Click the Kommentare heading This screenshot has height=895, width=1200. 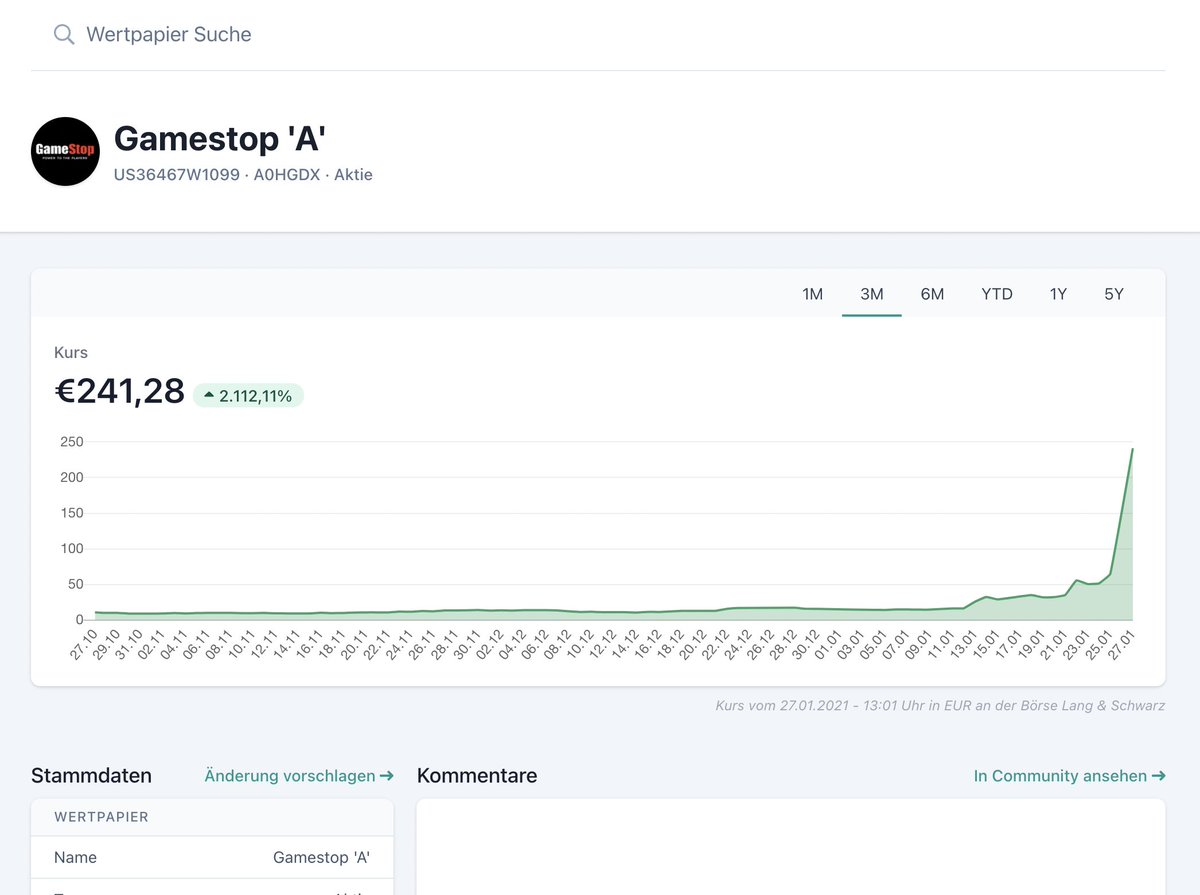[x=477, y=776]
